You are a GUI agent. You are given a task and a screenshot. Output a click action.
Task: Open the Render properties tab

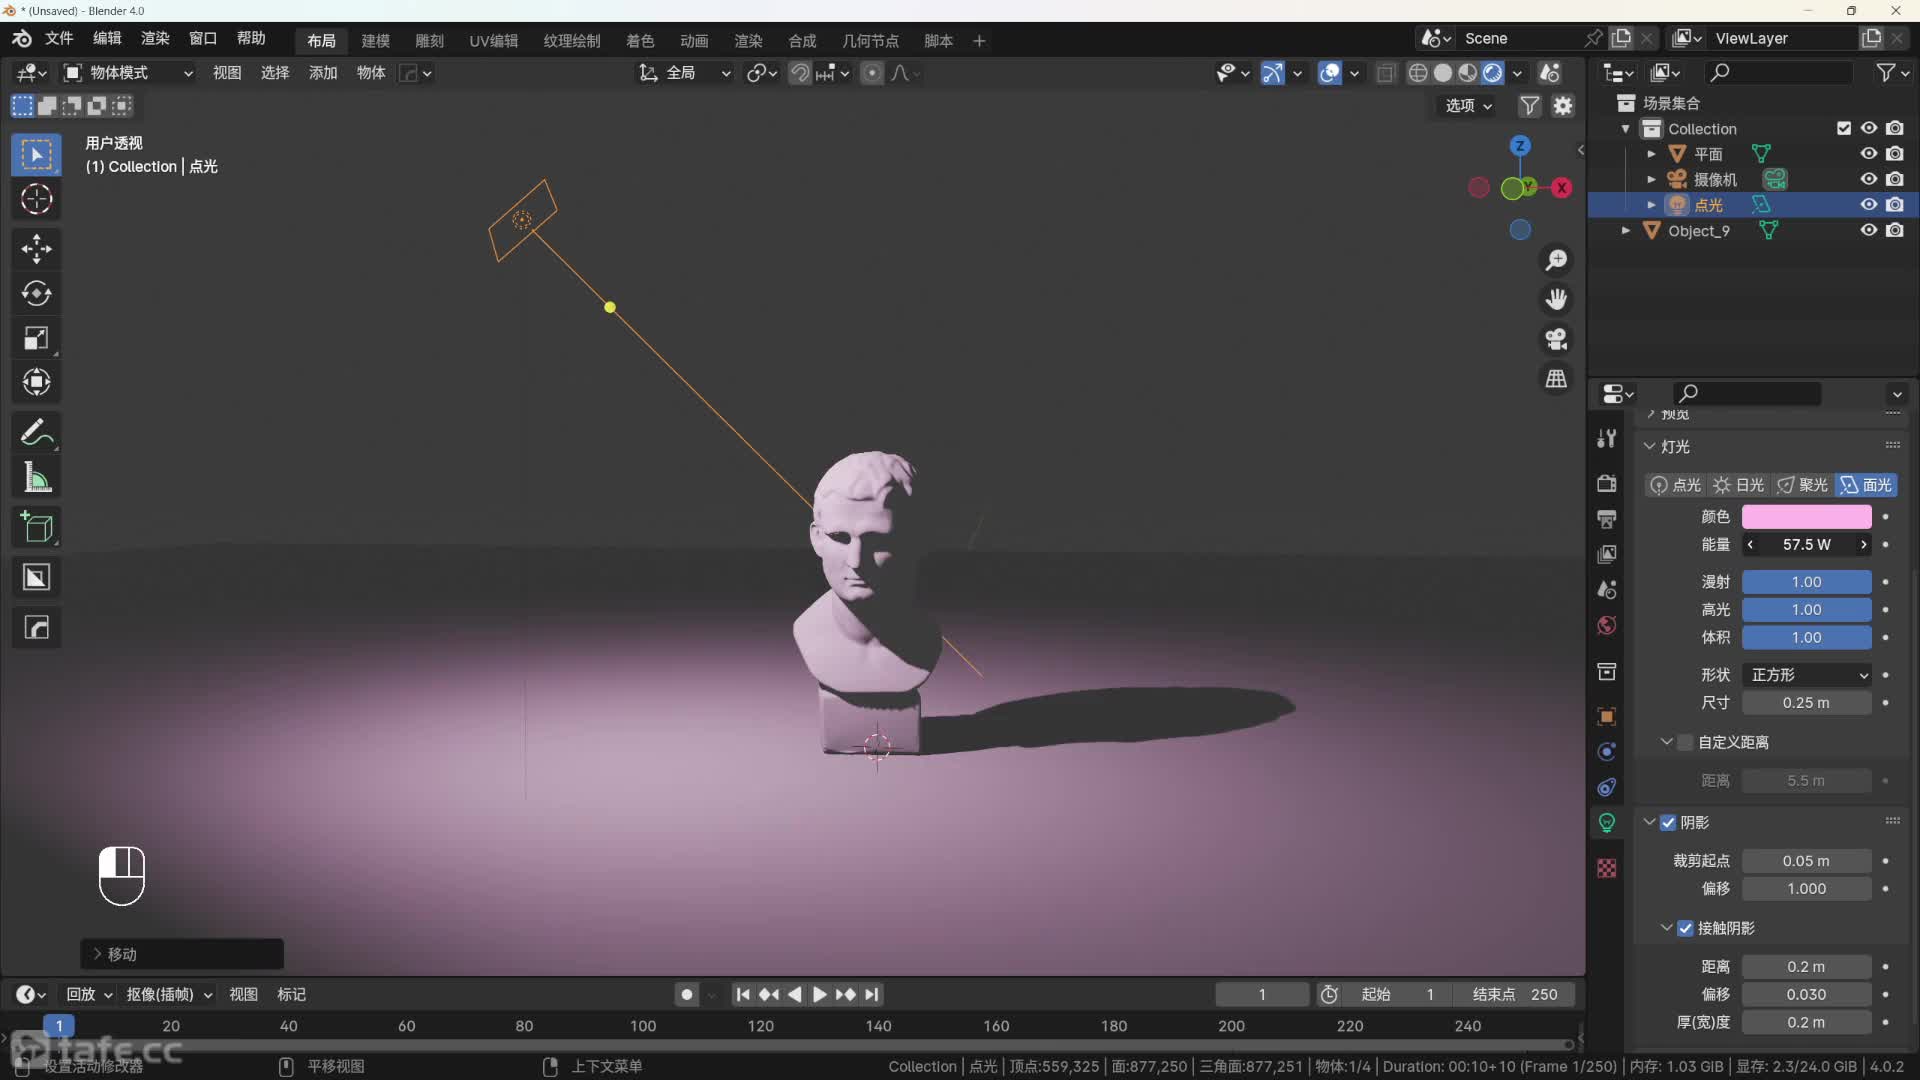[1607, 483]
